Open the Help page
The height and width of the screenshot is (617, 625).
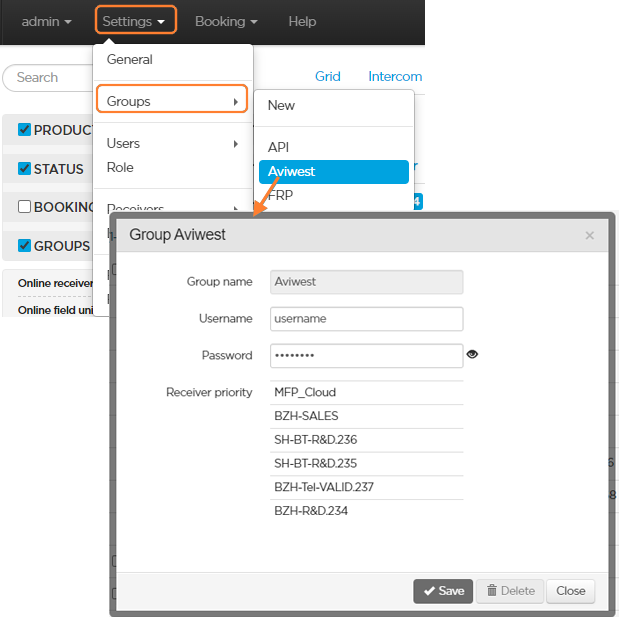(302, 21)
